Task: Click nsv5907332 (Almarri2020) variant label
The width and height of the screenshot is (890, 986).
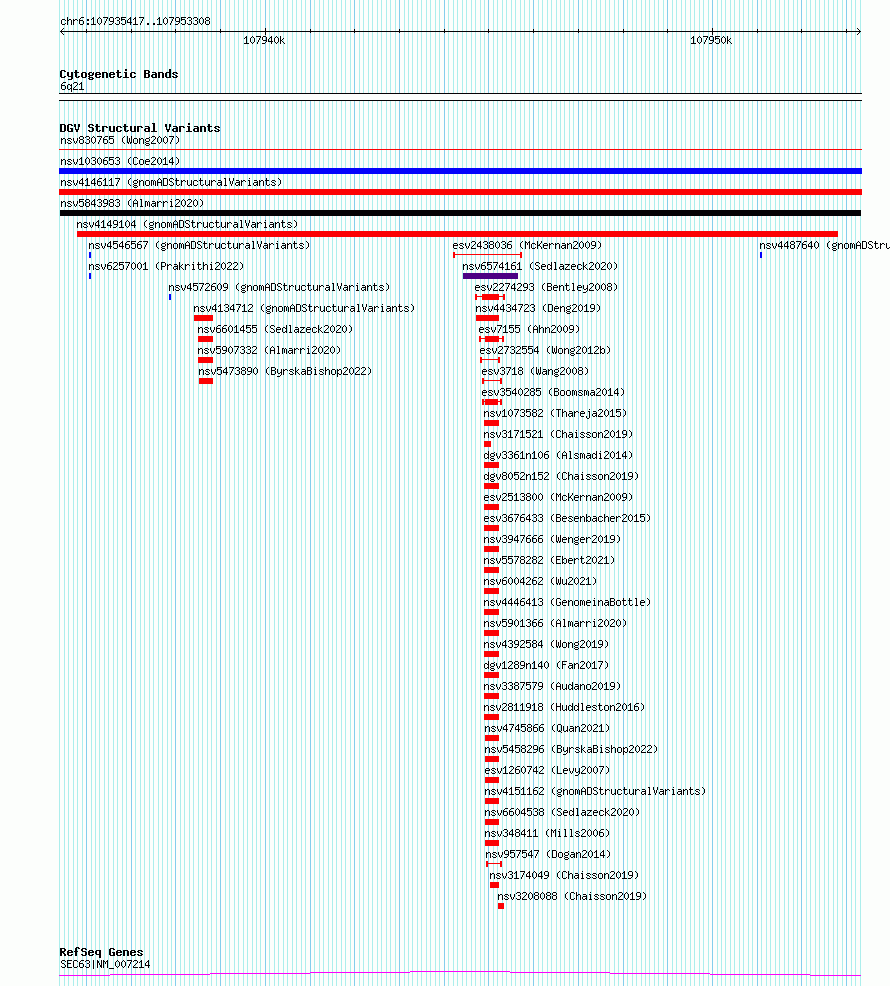Action: pyautogui.click(x=269, y=350)
